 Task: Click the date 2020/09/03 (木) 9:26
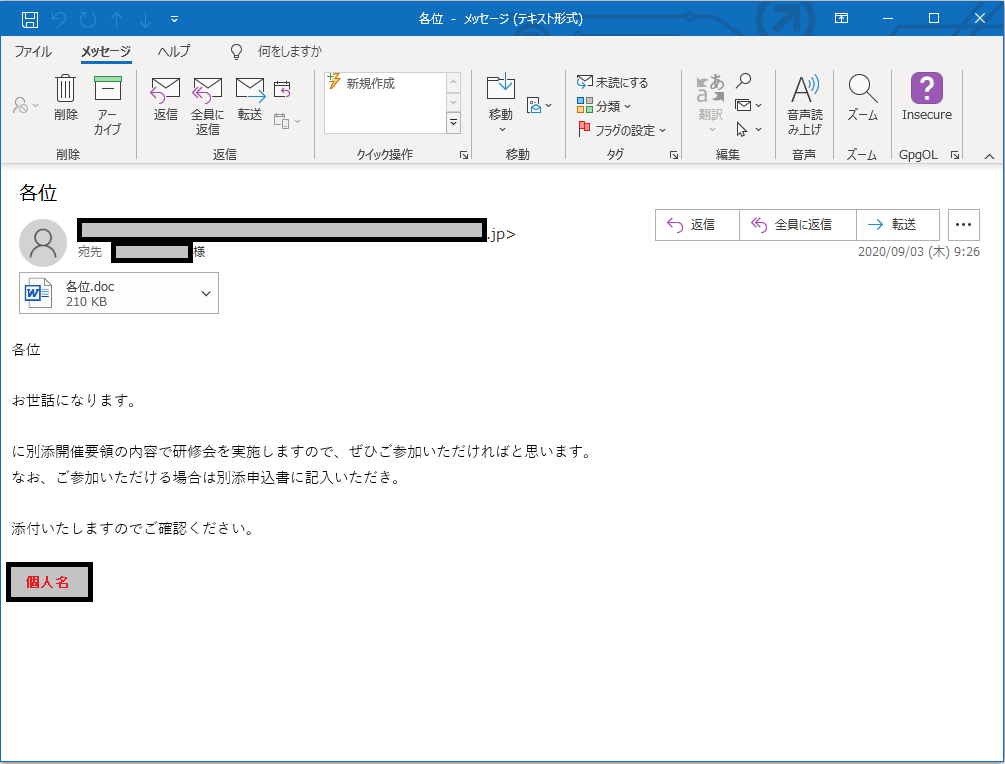tap(918, 251)
